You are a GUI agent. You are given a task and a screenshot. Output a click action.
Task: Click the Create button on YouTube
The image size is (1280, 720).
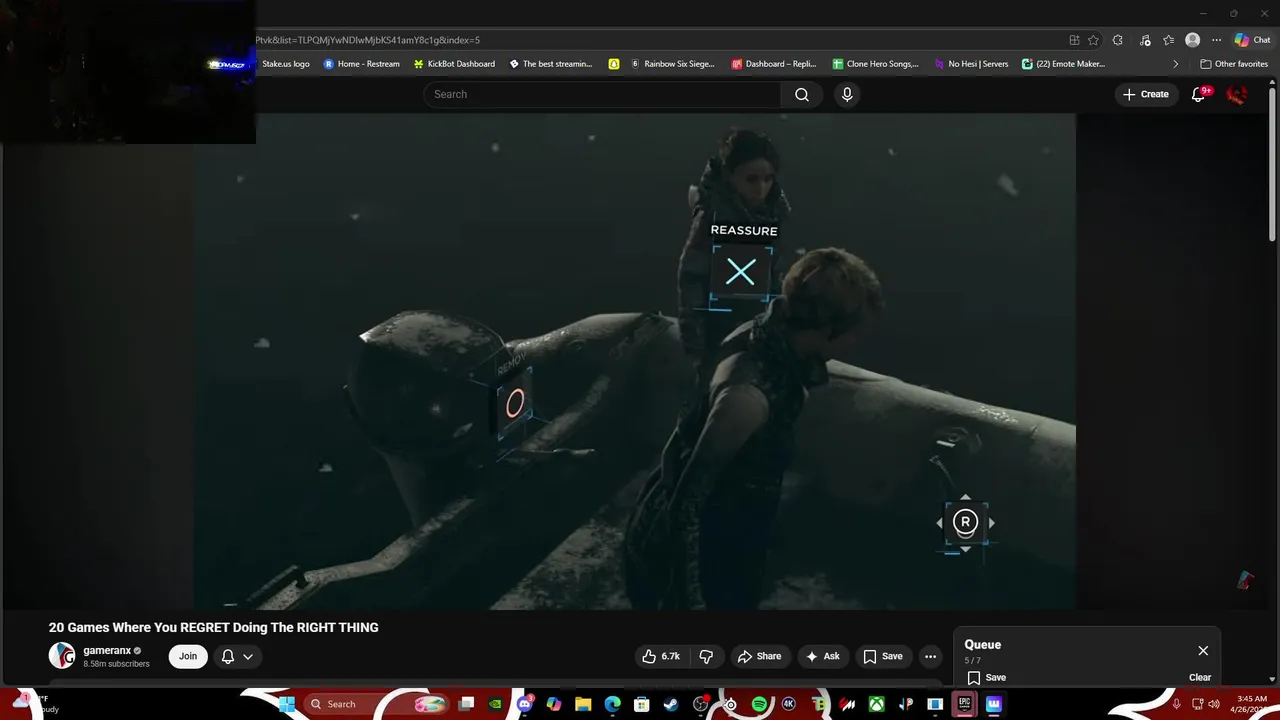(1146, 94)
